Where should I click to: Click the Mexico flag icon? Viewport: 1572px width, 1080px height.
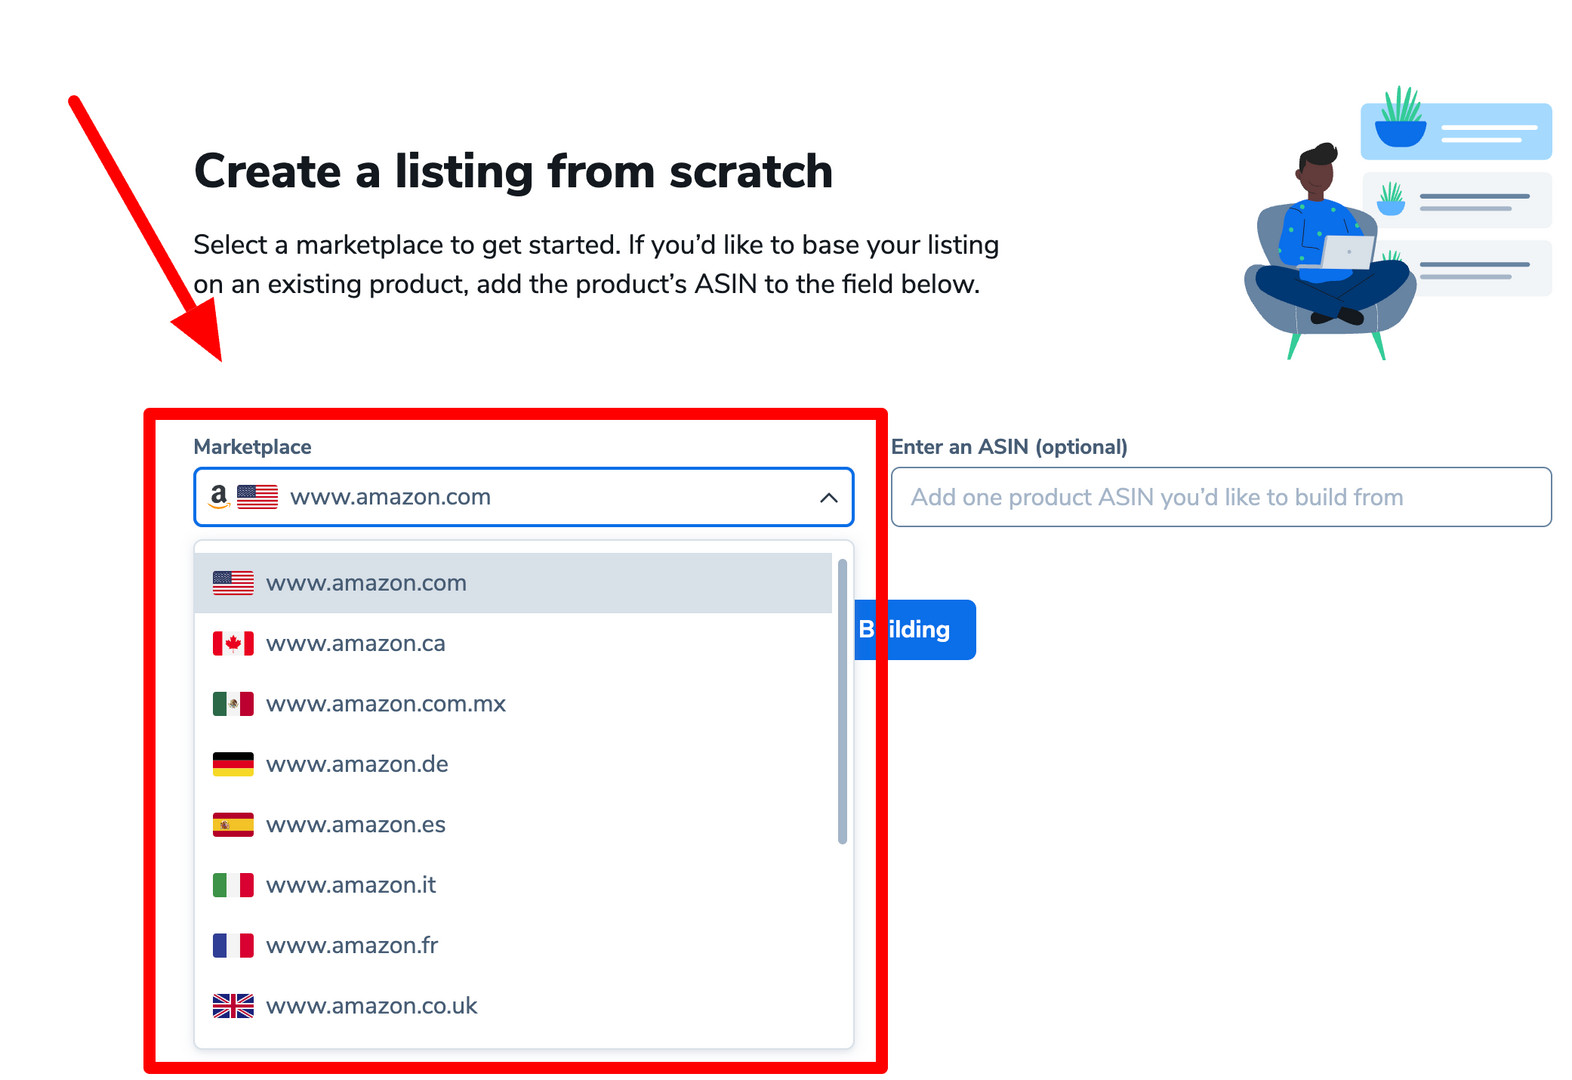pyautogui.click(x=233, y=704)
